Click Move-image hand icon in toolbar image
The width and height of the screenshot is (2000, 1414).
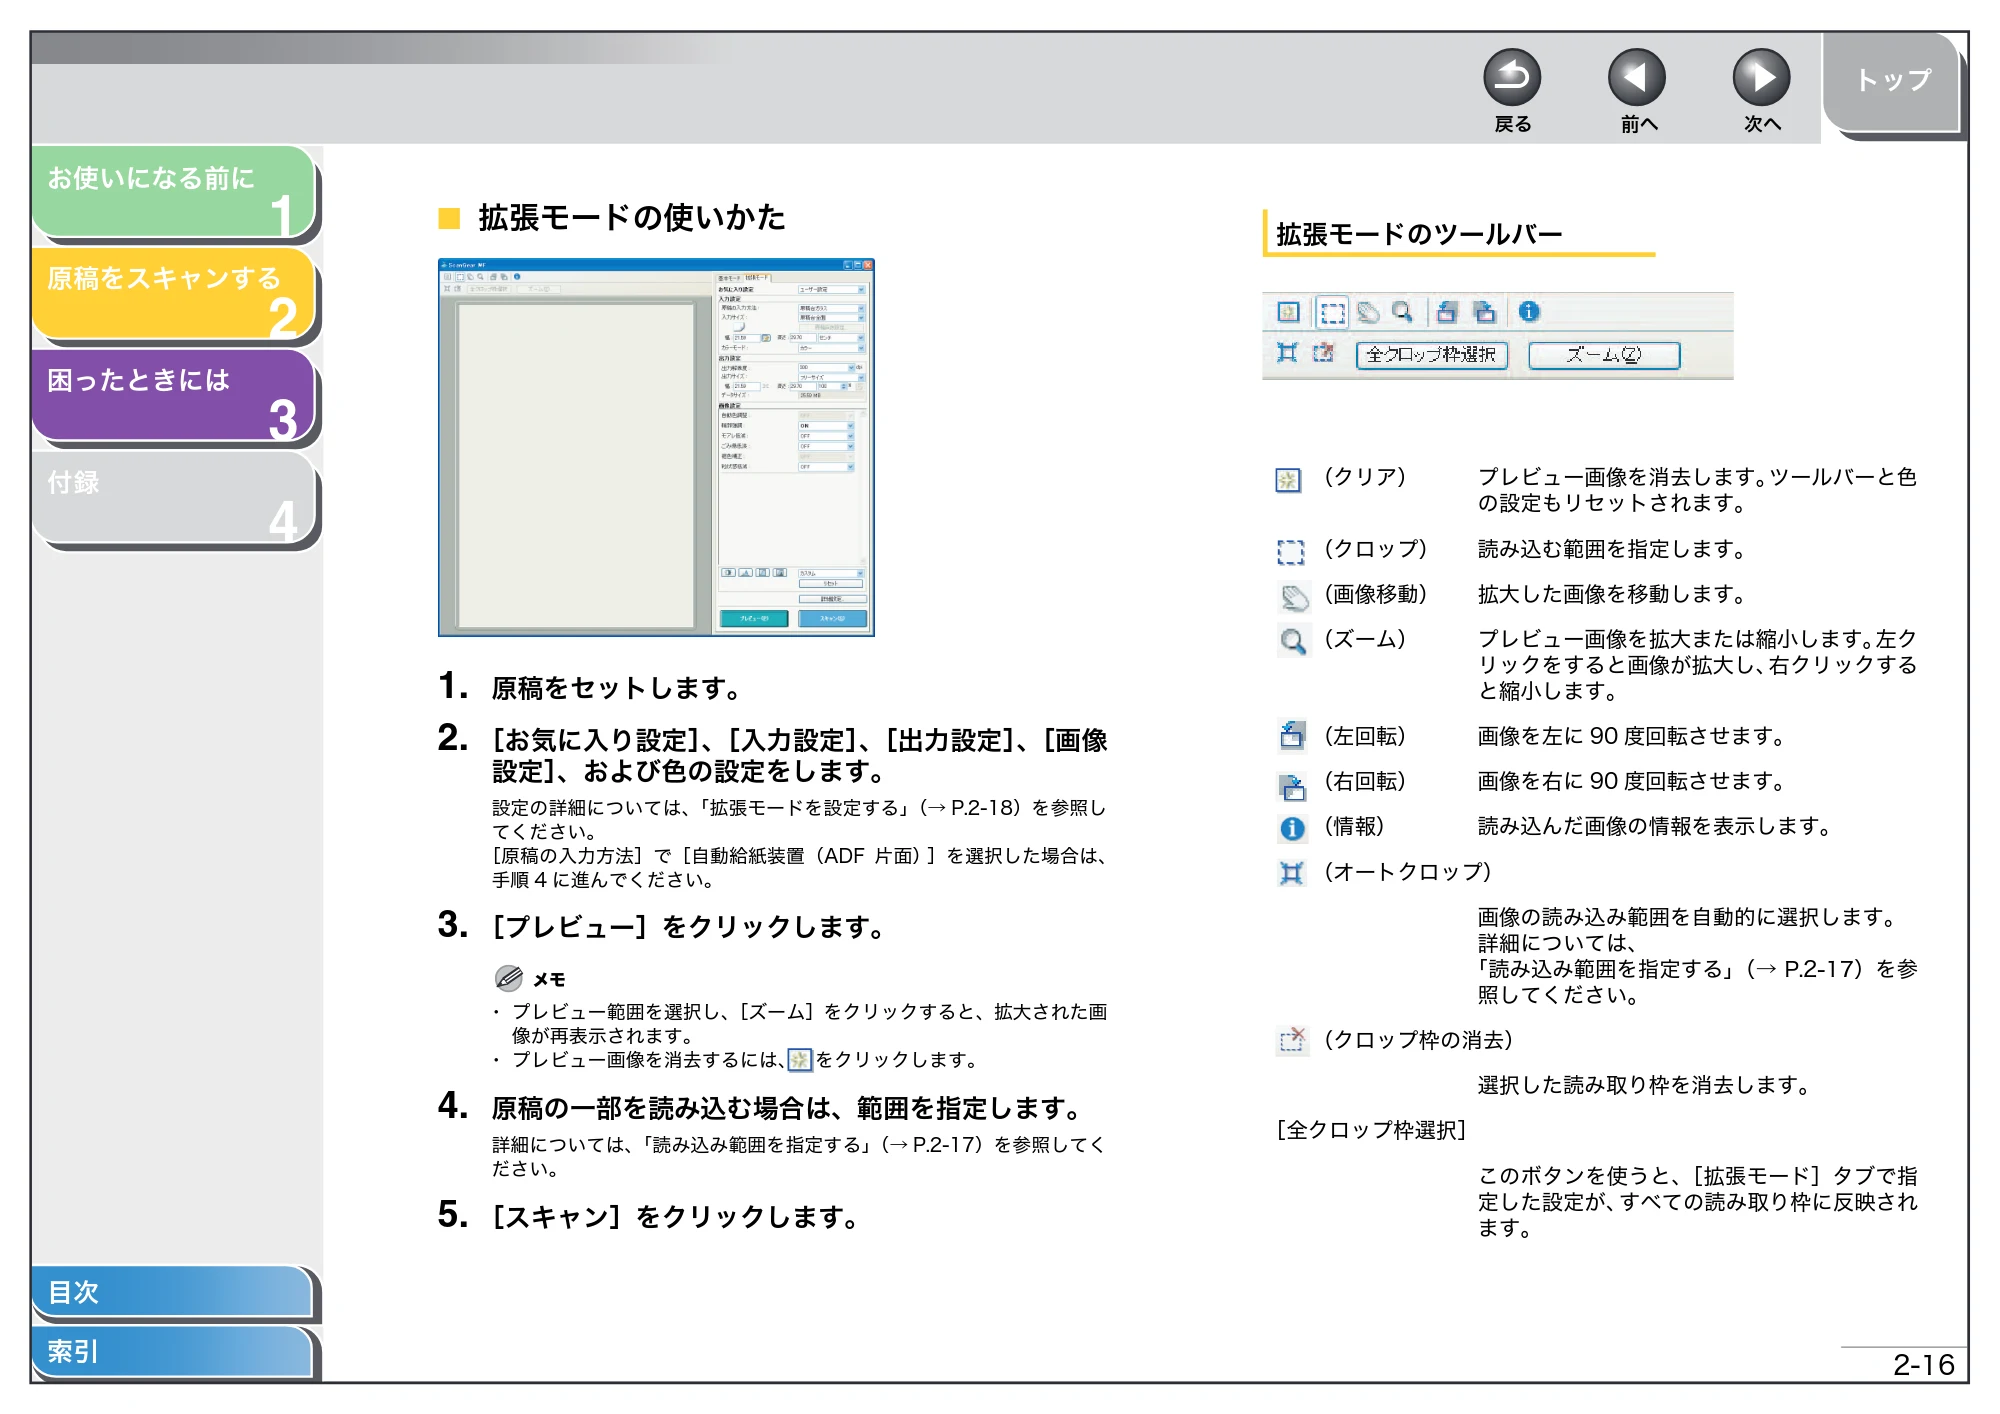[x=1368, y=313]
